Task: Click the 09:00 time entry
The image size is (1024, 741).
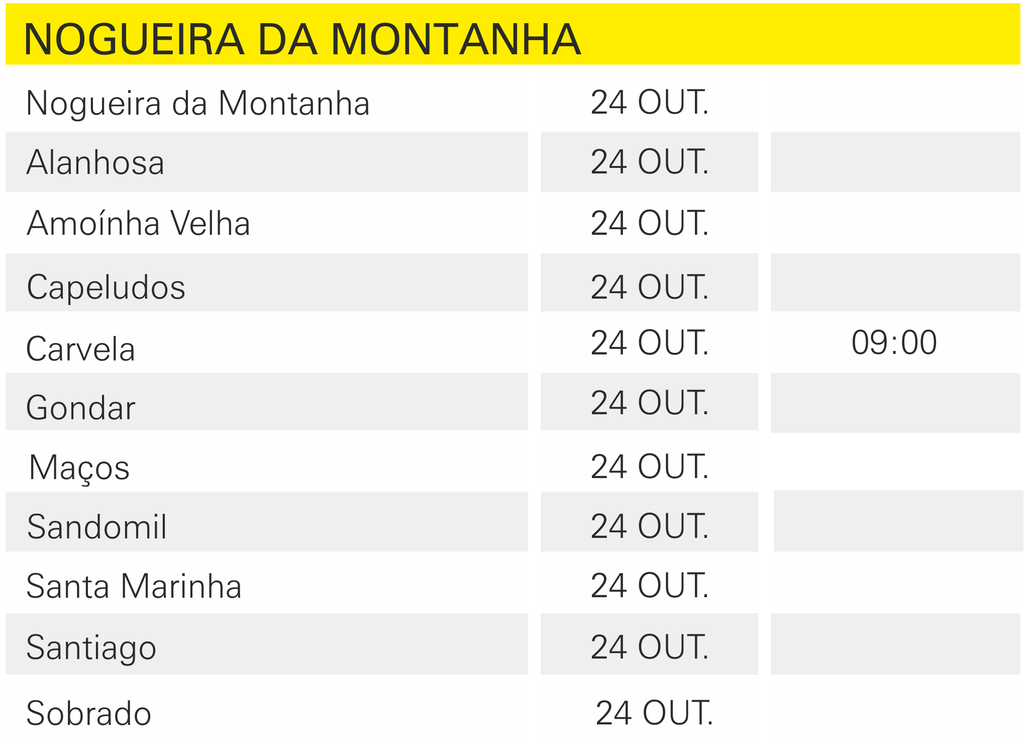Action: tap(894, 343)
